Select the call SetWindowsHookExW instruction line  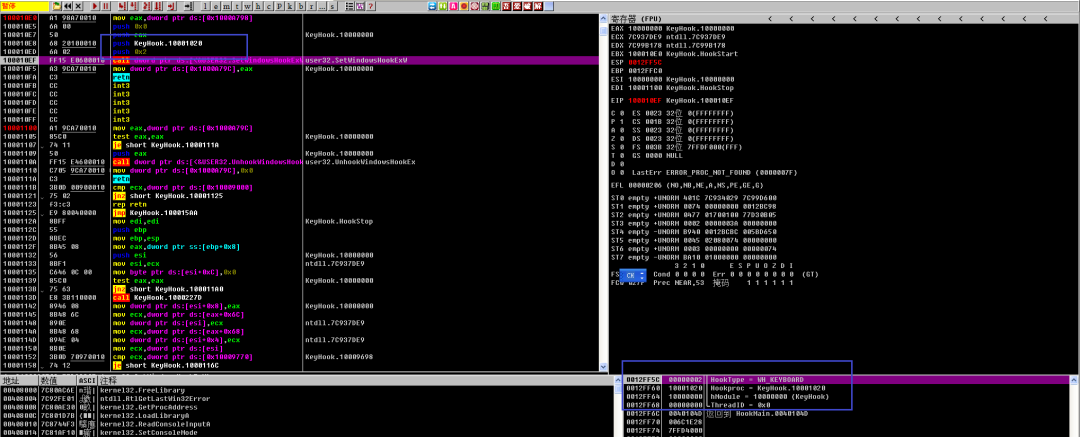[x=300, y=61]
